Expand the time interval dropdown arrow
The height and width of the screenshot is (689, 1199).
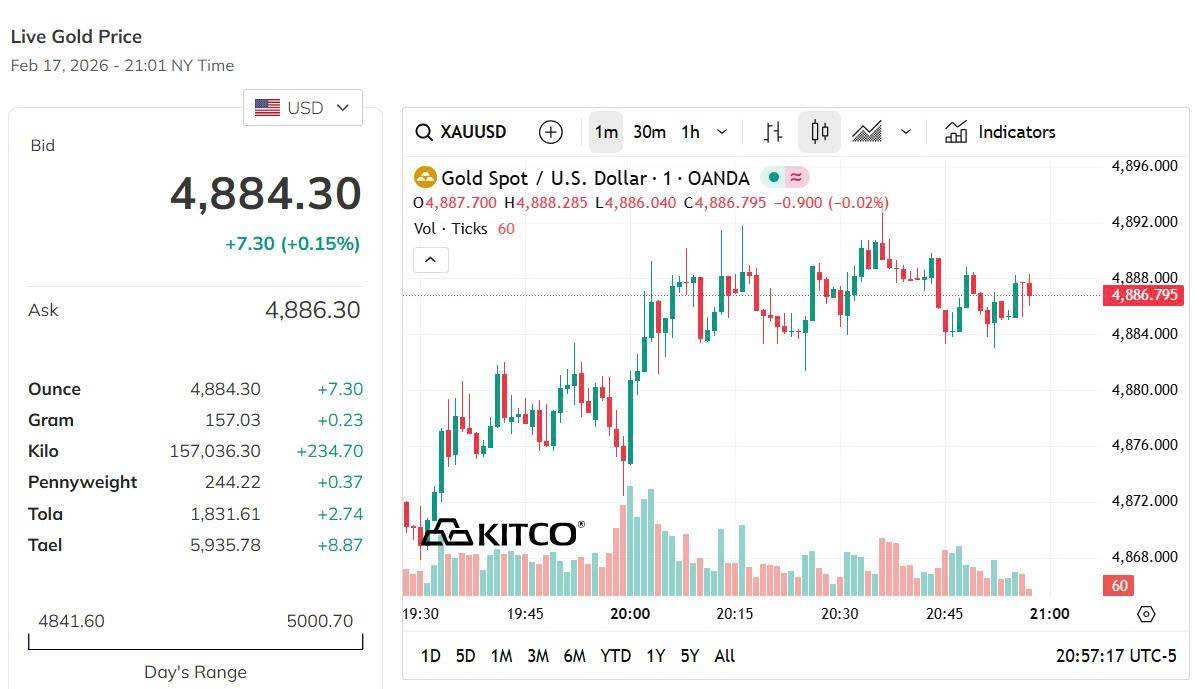click(x=722, y=132)
